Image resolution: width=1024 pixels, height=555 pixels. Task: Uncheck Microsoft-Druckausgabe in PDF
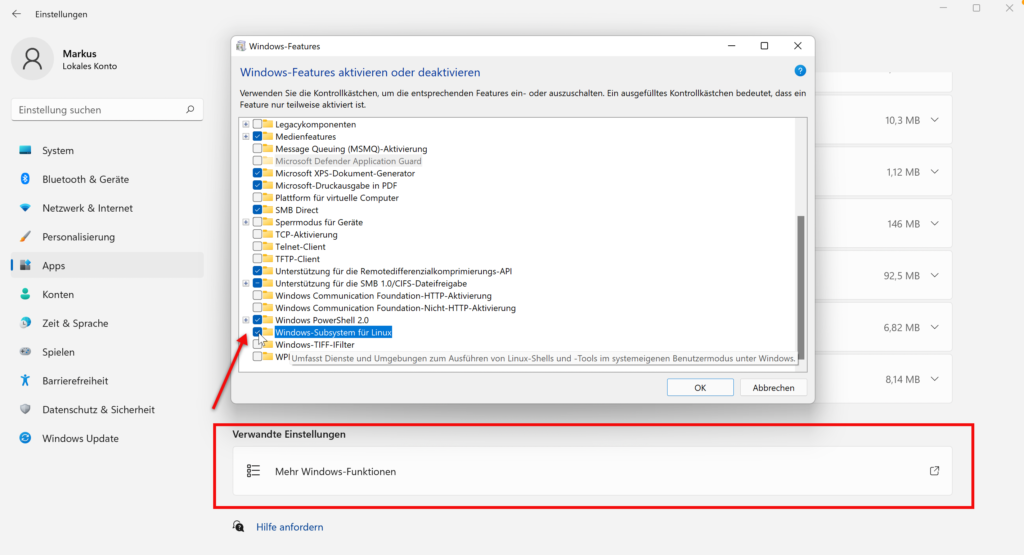click(x=257, y=185)
